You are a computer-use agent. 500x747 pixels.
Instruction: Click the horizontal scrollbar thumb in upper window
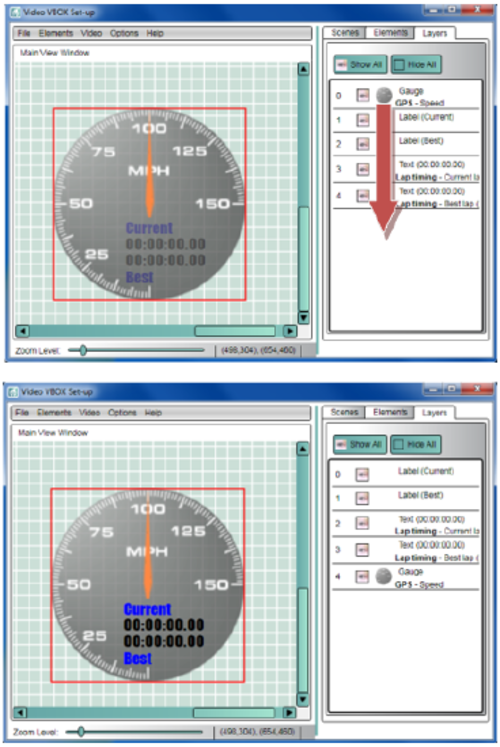click(x=235, y=331)
